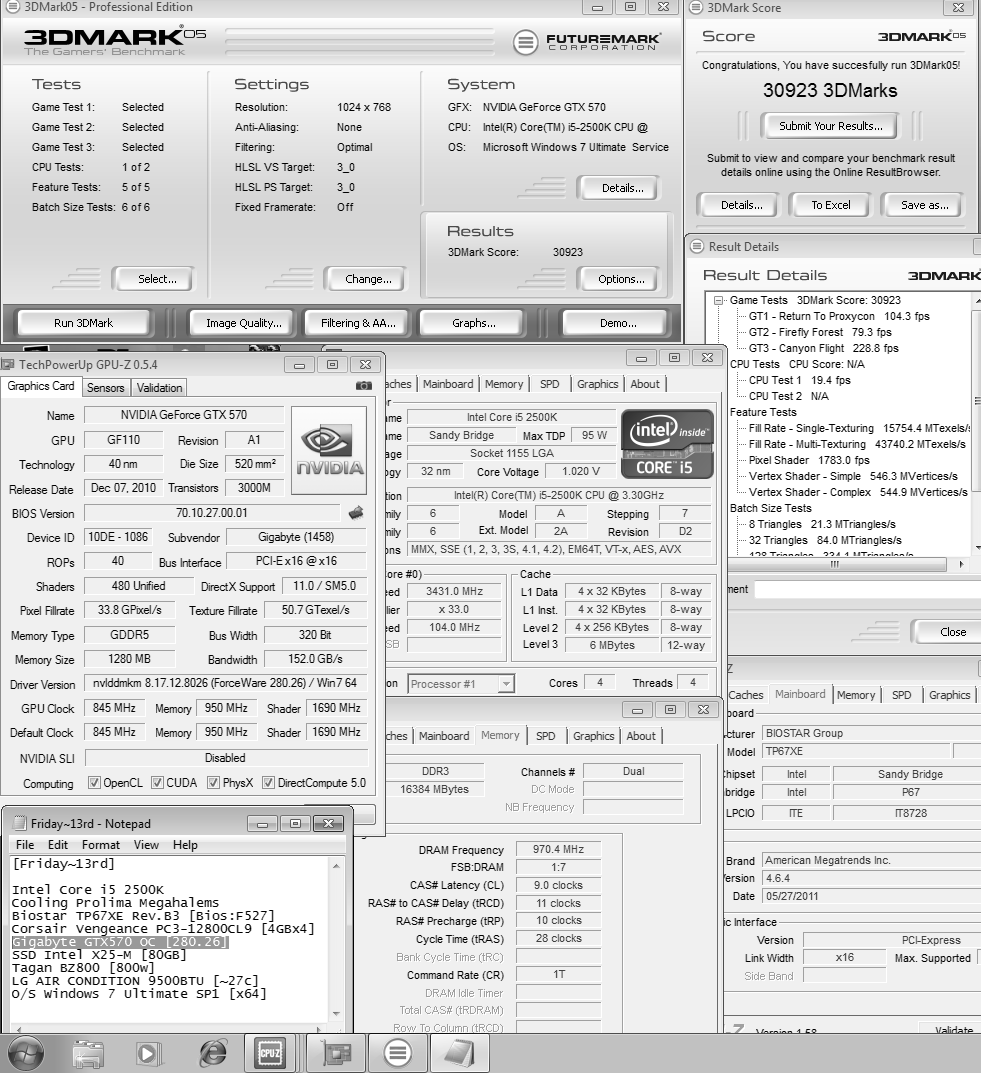Open the Help menu in Notepad
The image size is (981, 1073).
coord(185,845)
